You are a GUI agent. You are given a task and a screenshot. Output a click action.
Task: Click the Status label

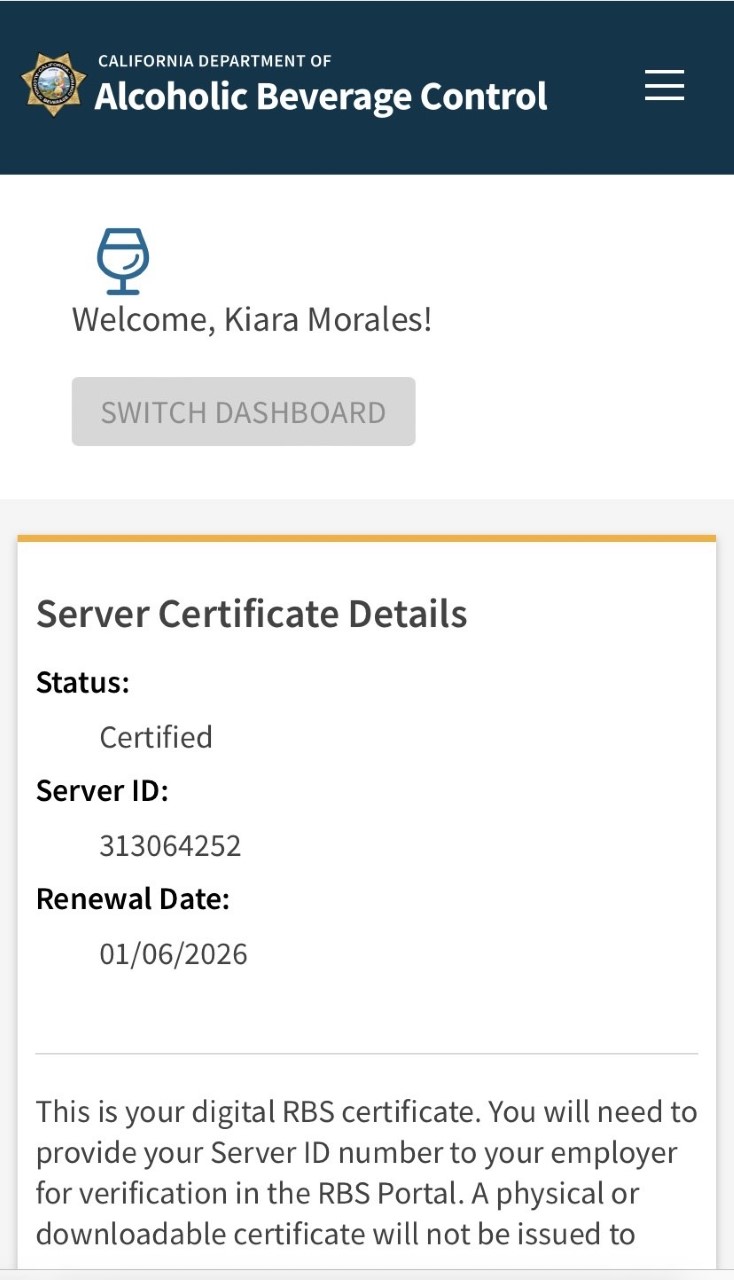(83, 683)
